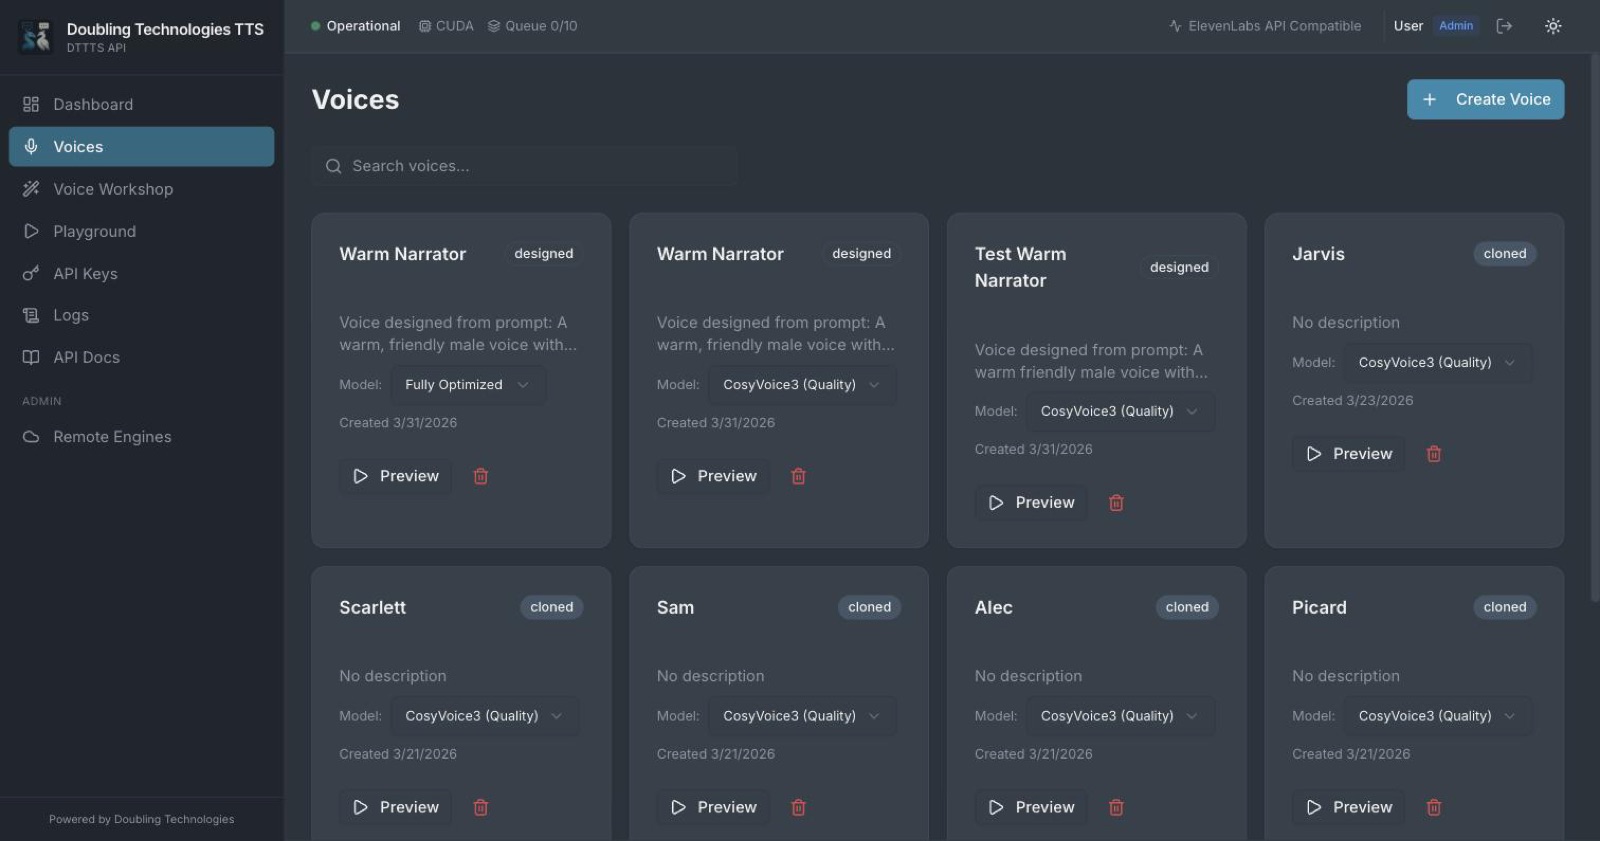Click the logout arrow icon

pos(1504,26)
